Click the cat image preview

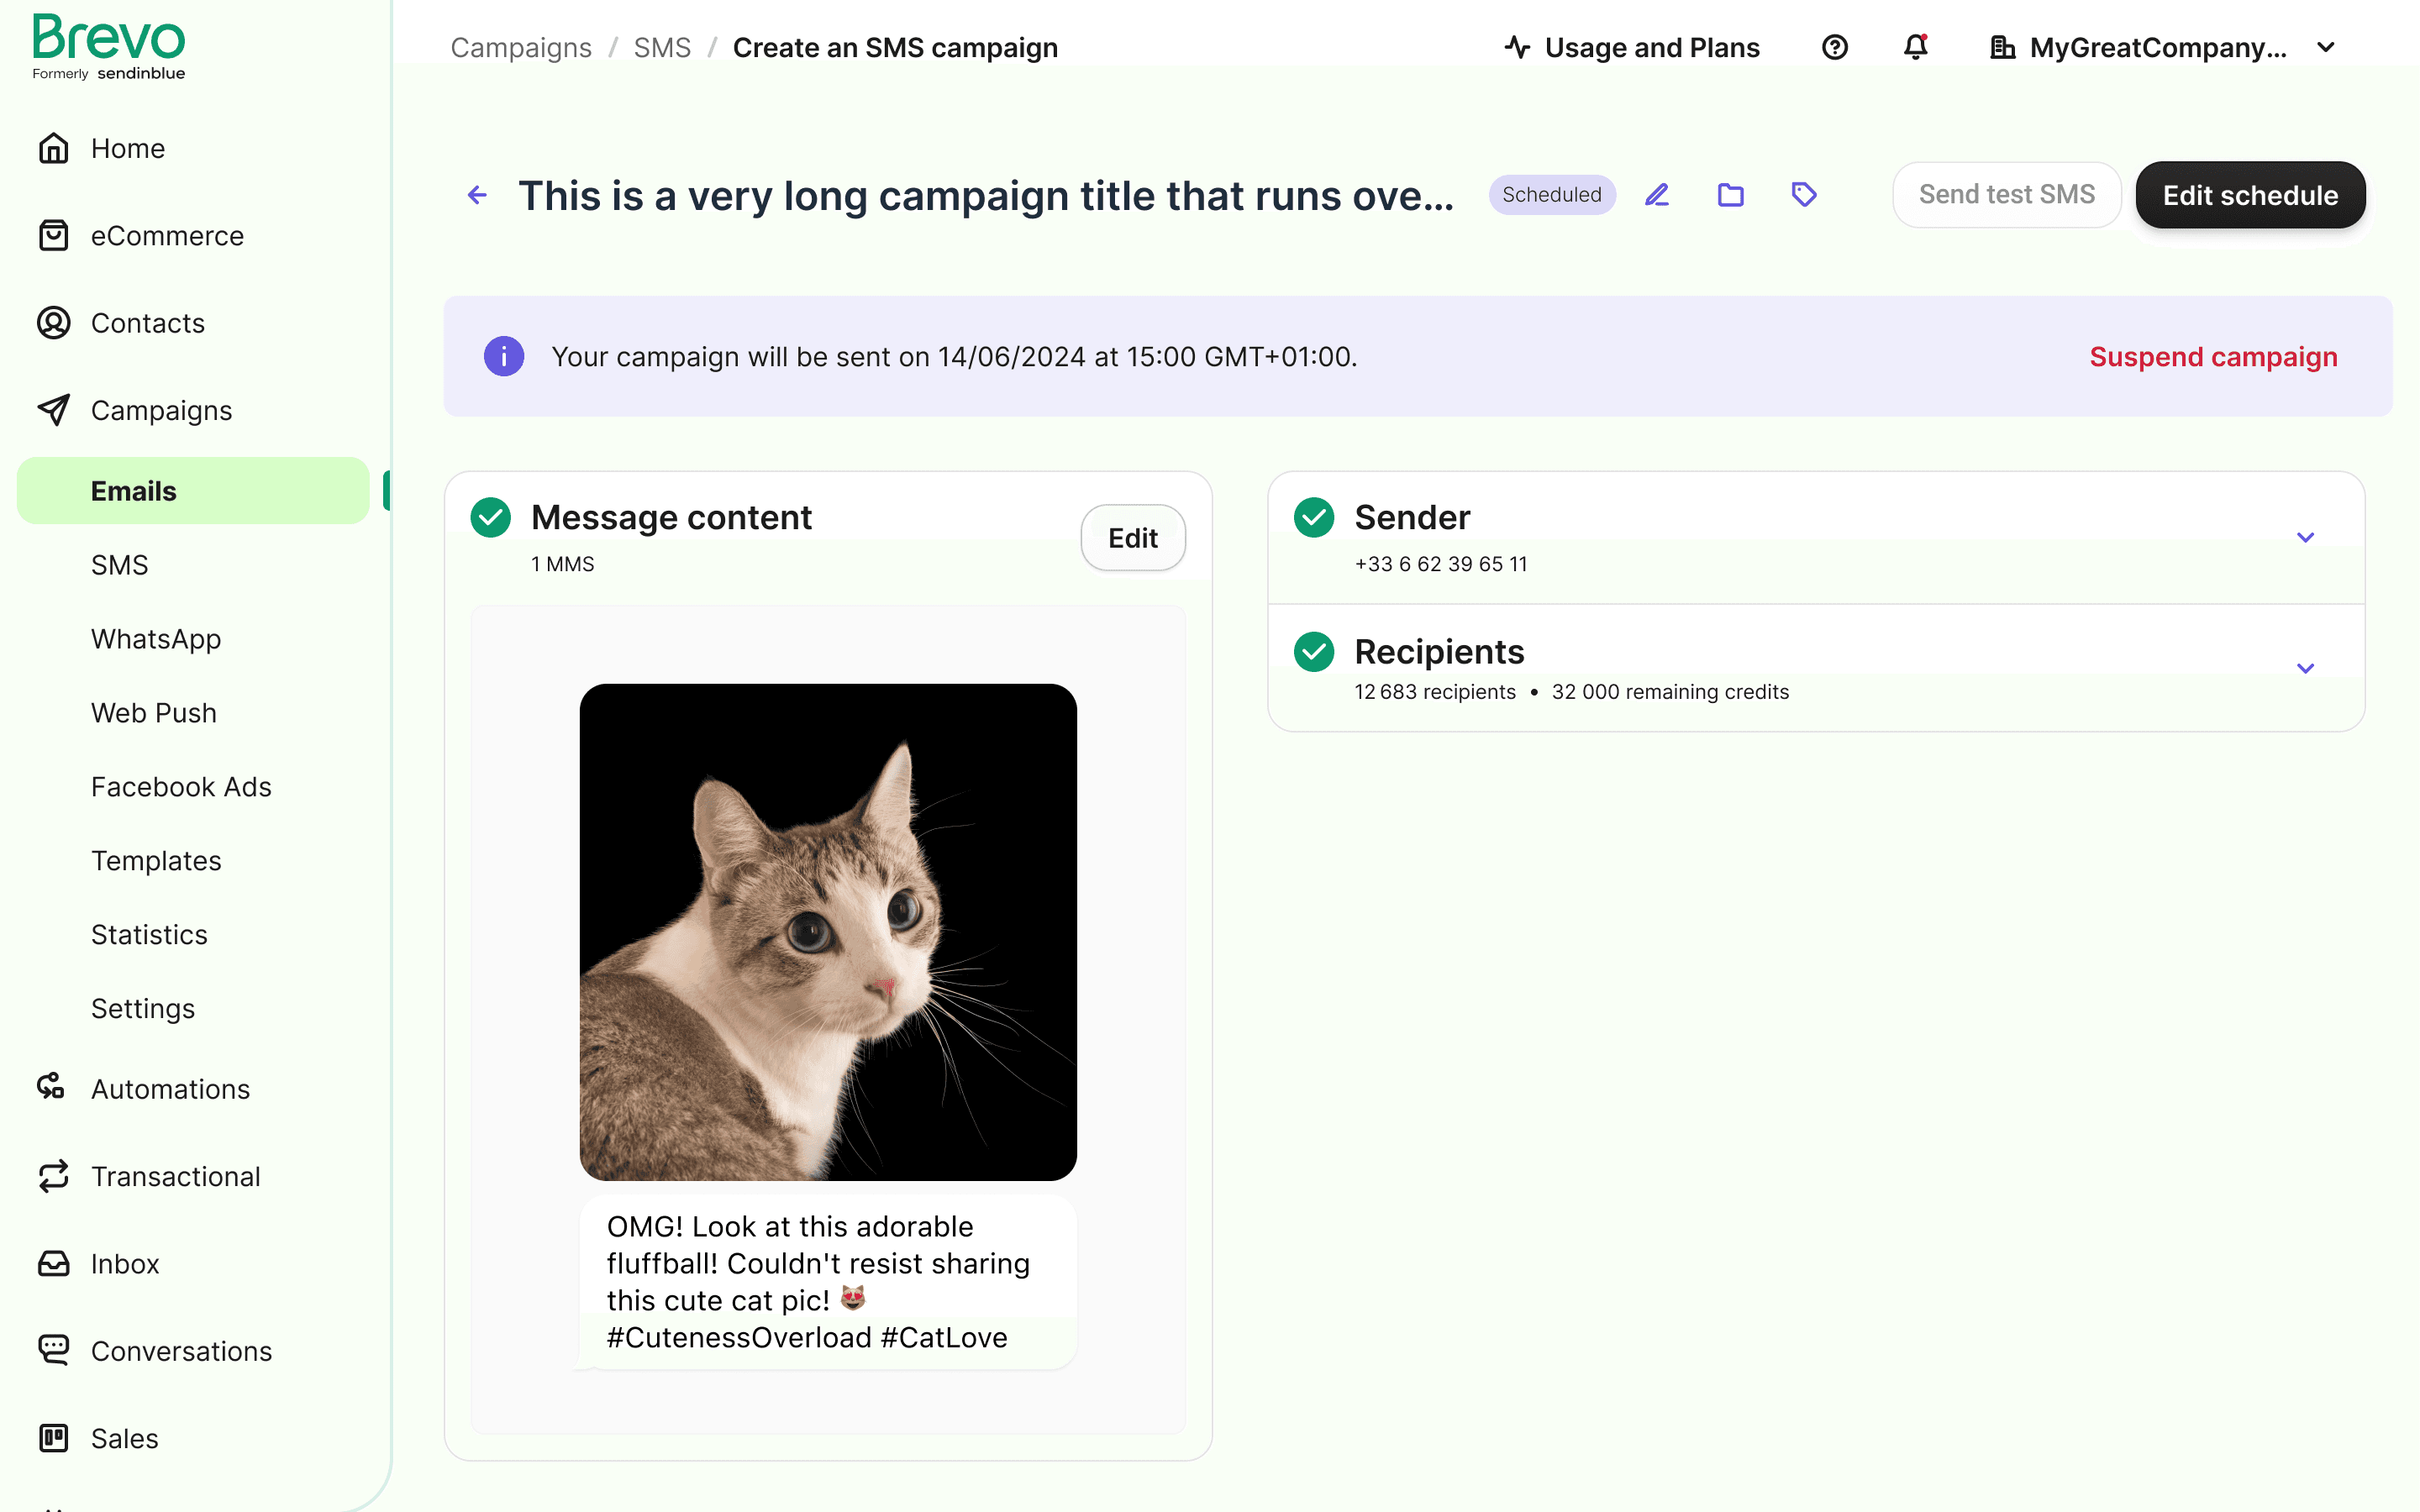click(828, 931)
